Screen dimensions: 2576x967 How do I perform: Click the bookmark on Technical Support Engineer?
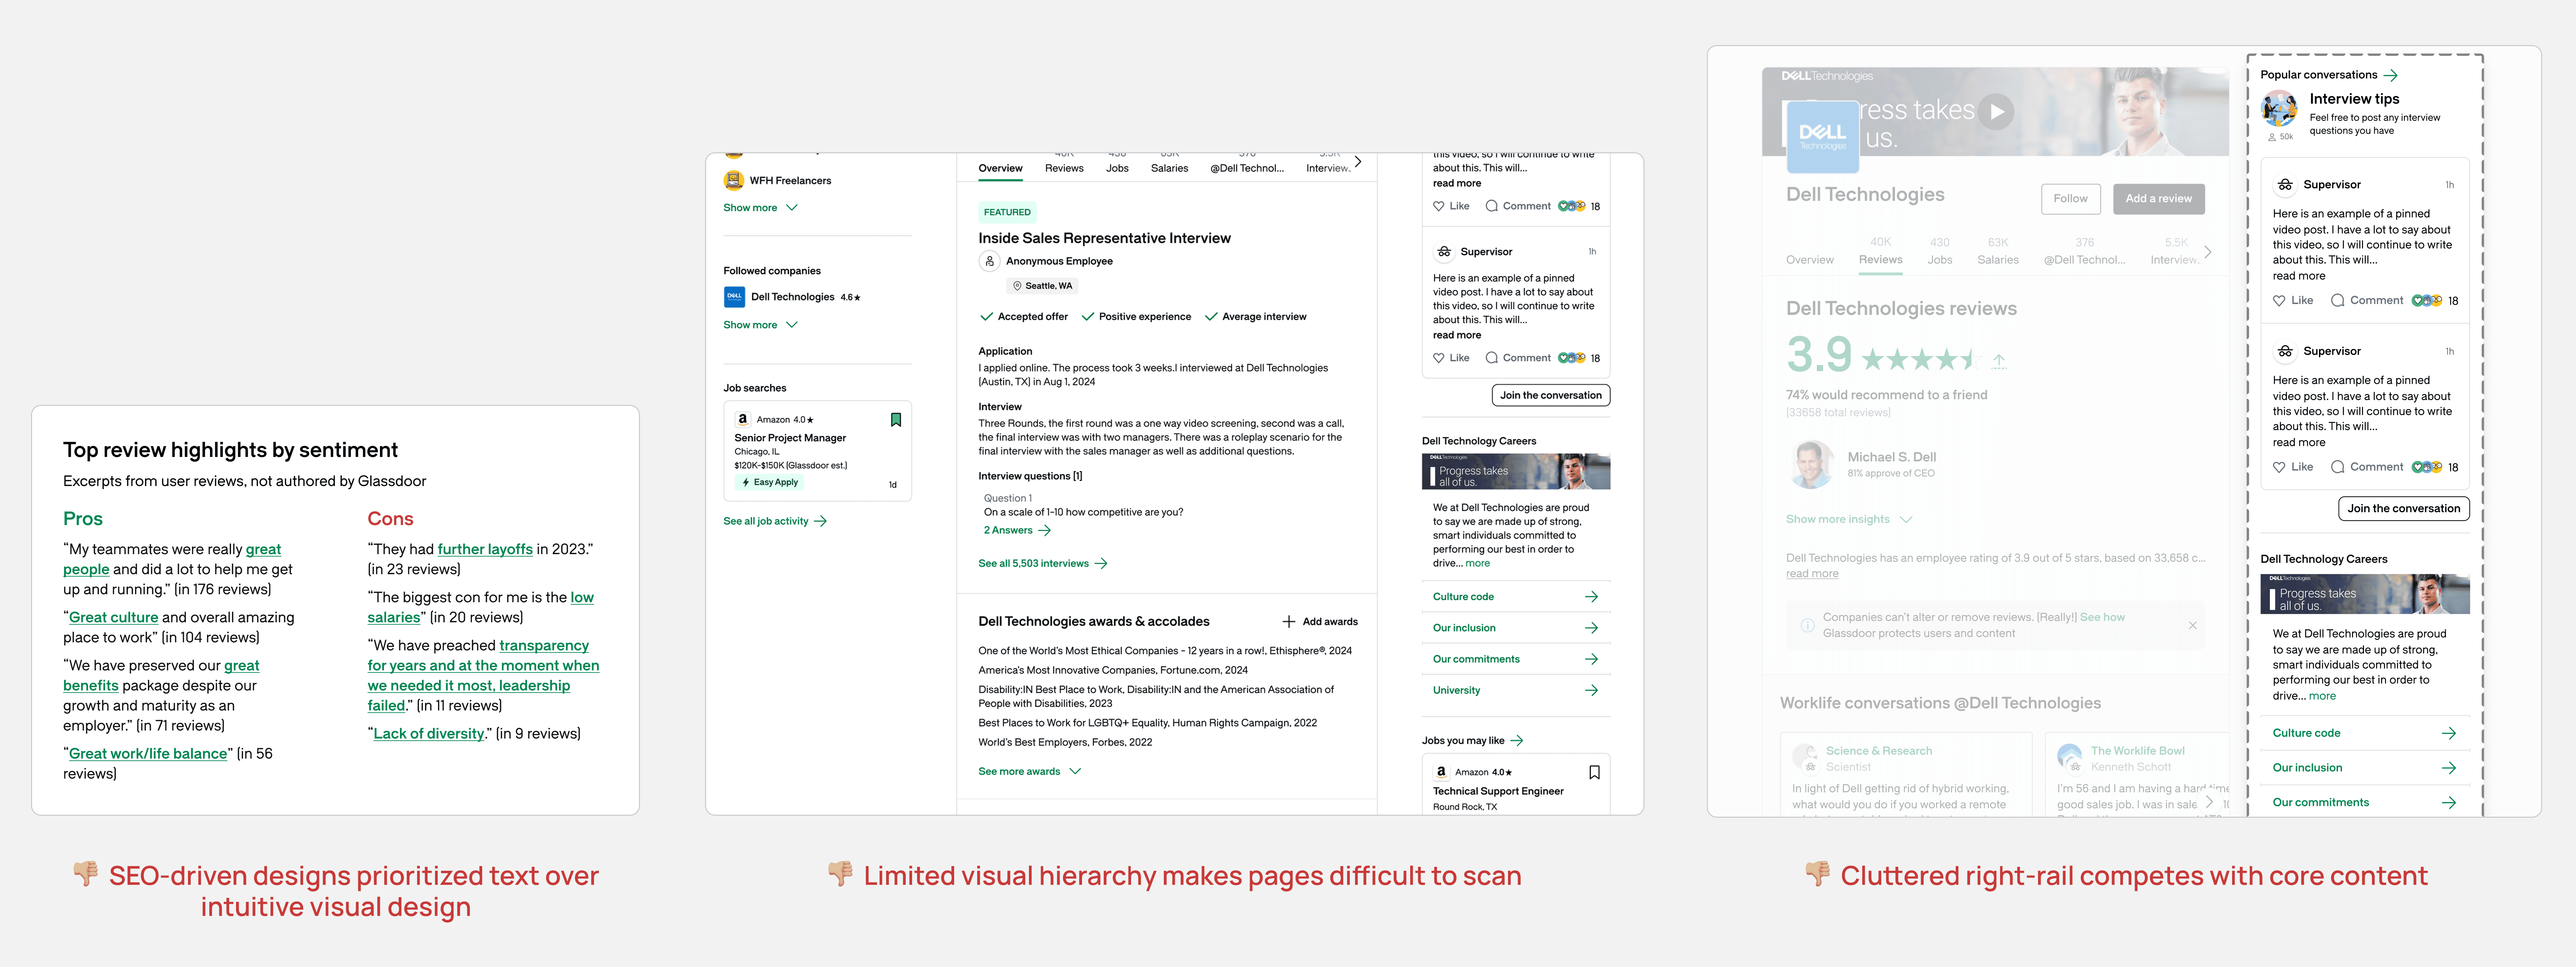[1594, 772]
